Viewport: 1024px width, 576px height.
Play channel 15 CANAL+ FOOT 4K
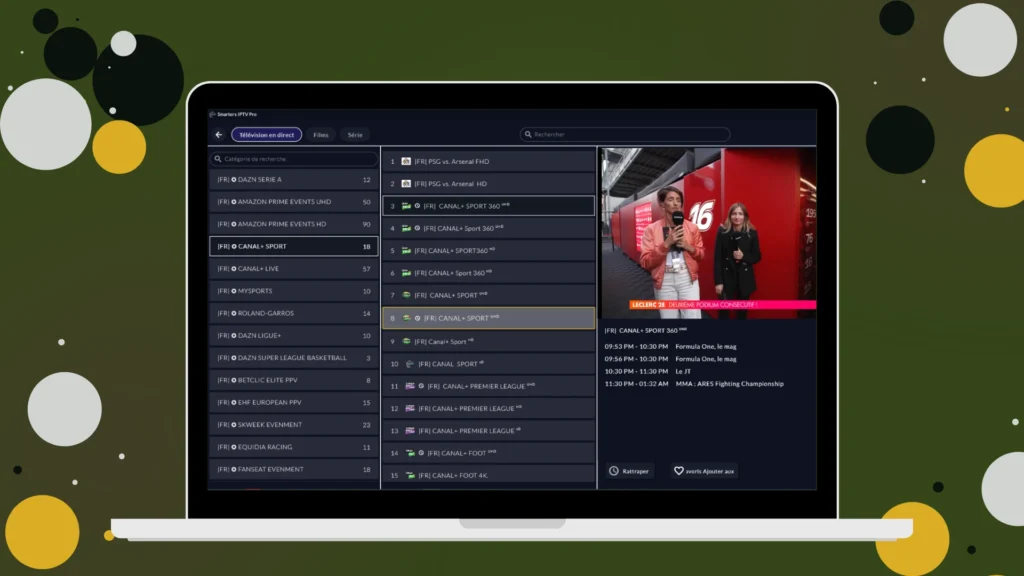pos(488,475)
